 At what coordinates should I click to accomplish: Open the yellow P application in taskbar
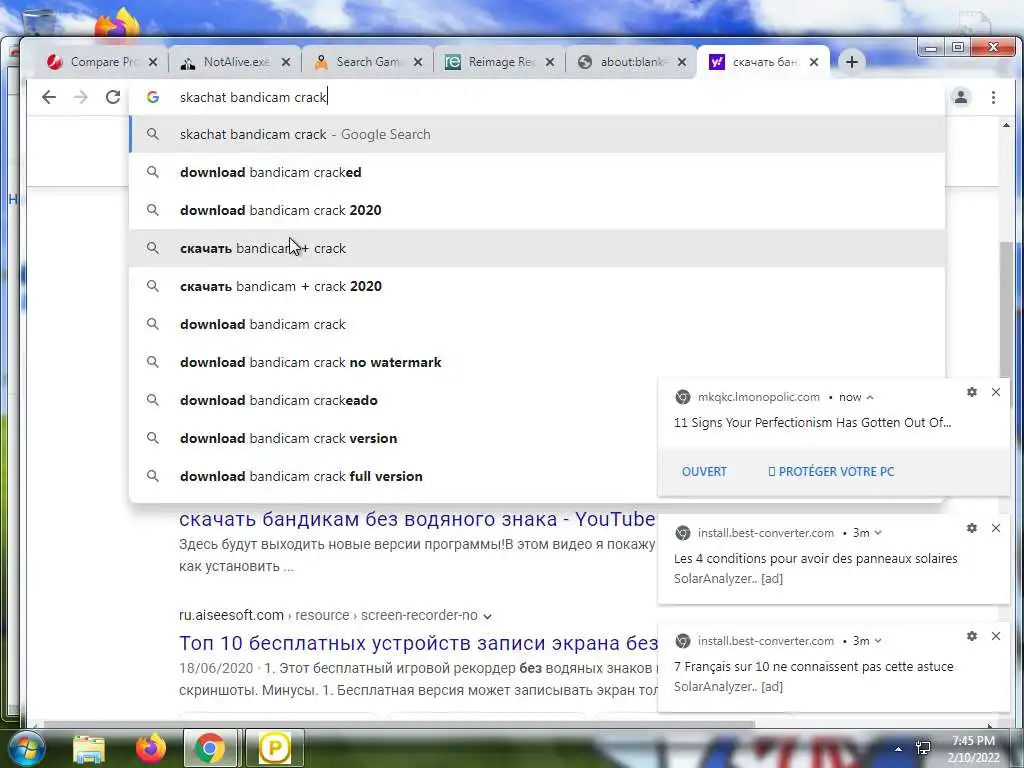274,748
